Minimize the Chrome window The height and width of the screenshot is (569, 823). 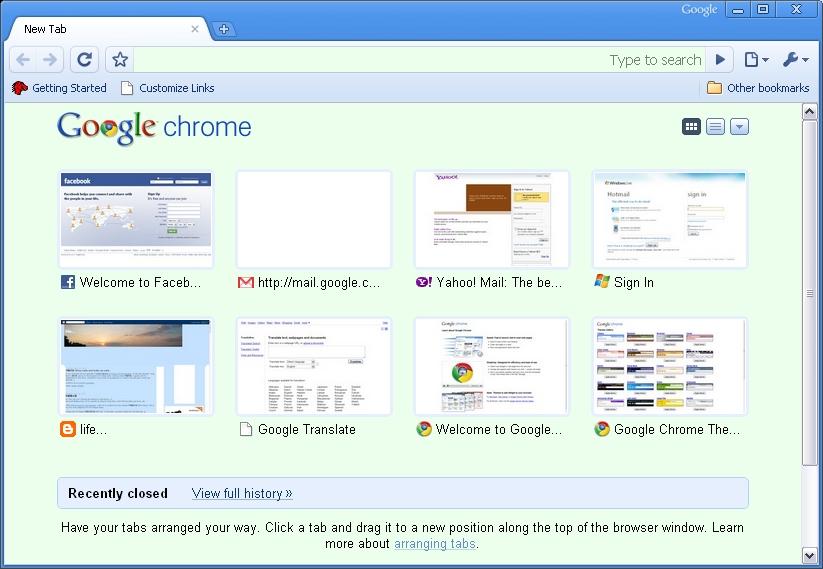pyautogui.click(x=737, y=9)
